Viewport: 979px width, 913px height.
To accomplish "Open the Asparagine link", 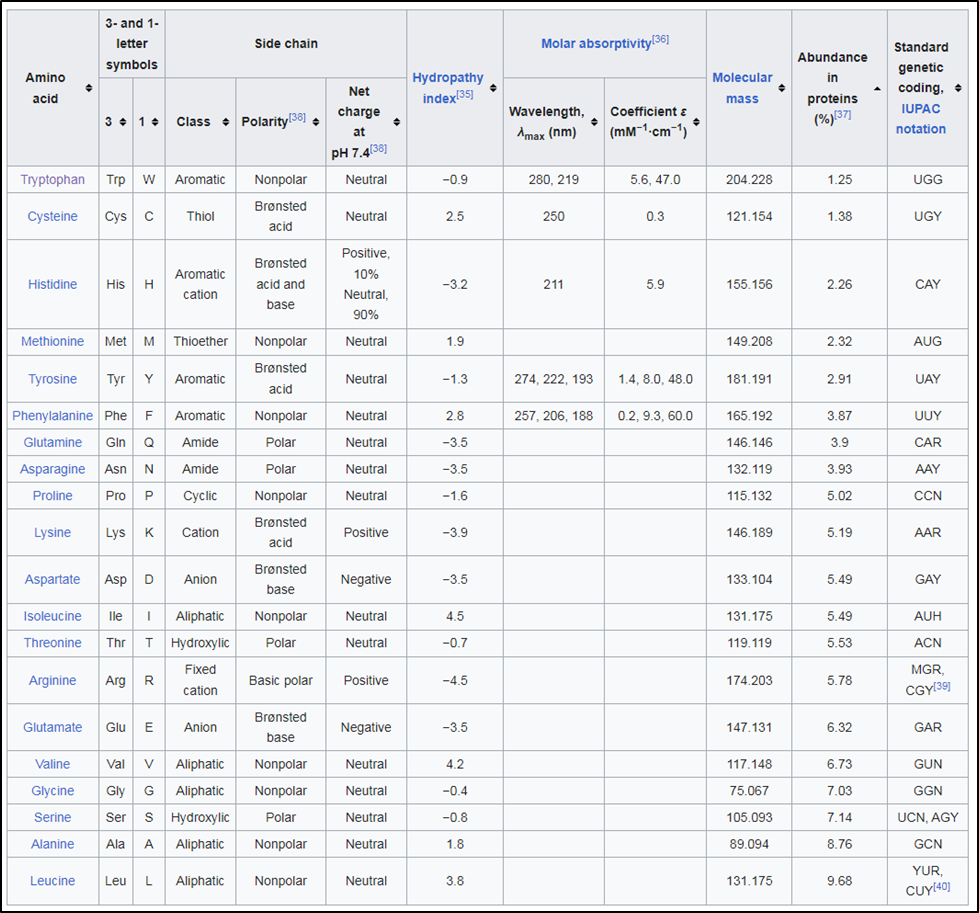I will pyautogui.click(x=52, y=470).
